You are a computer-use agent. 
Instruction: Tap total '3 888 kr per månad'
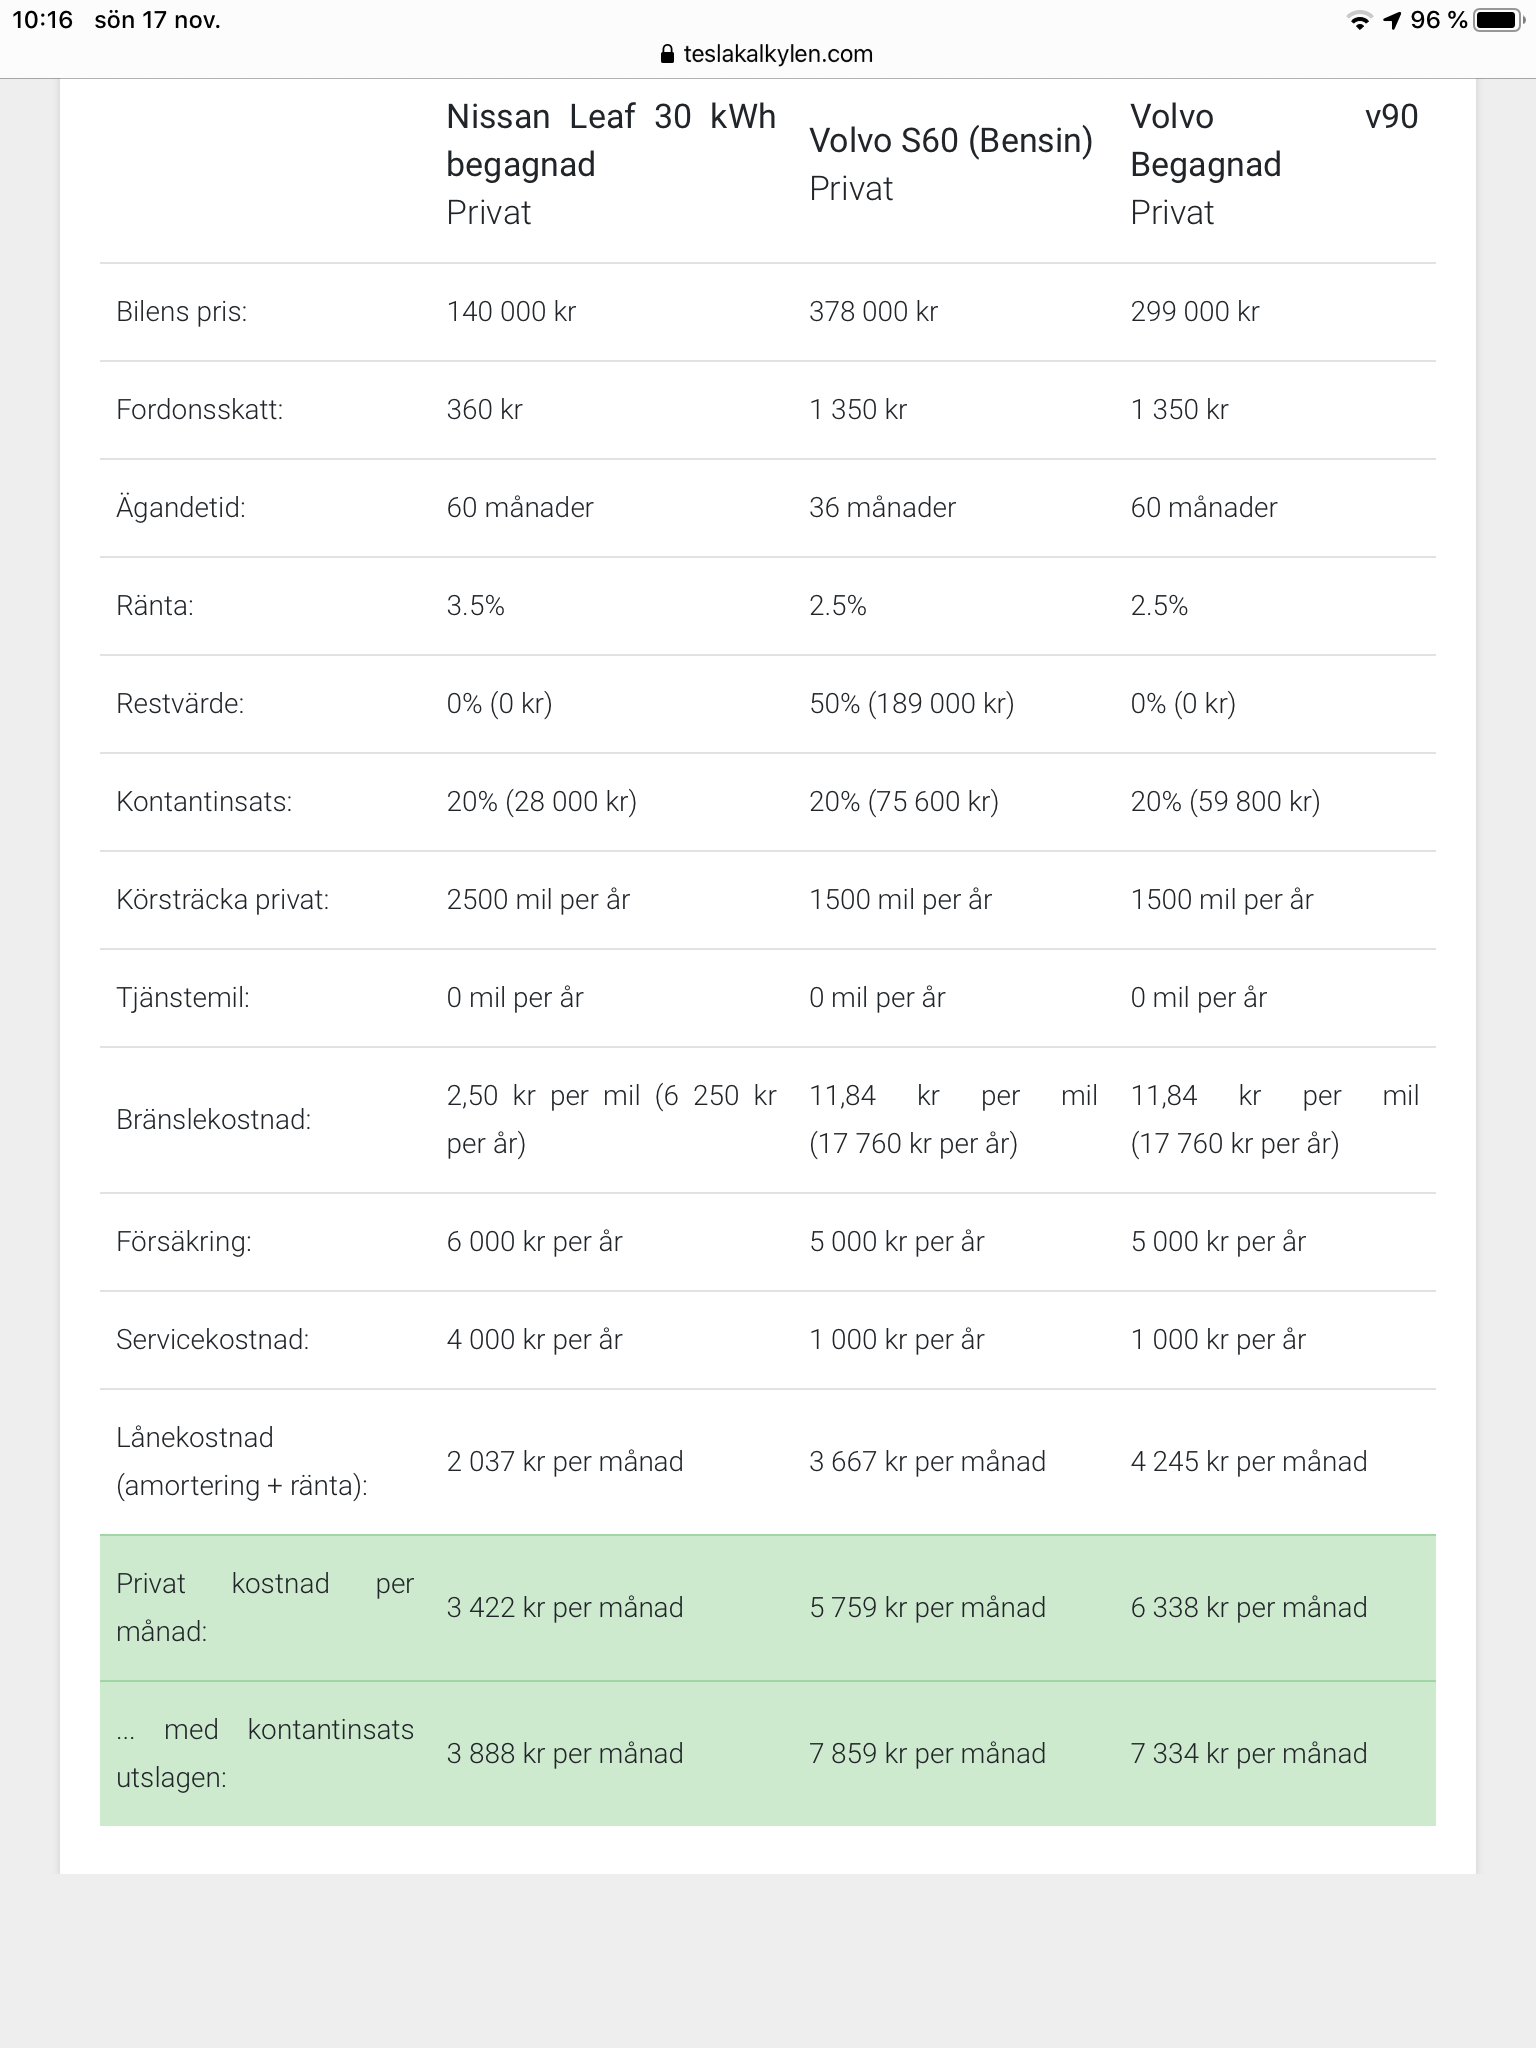[x=565, y=1753]
